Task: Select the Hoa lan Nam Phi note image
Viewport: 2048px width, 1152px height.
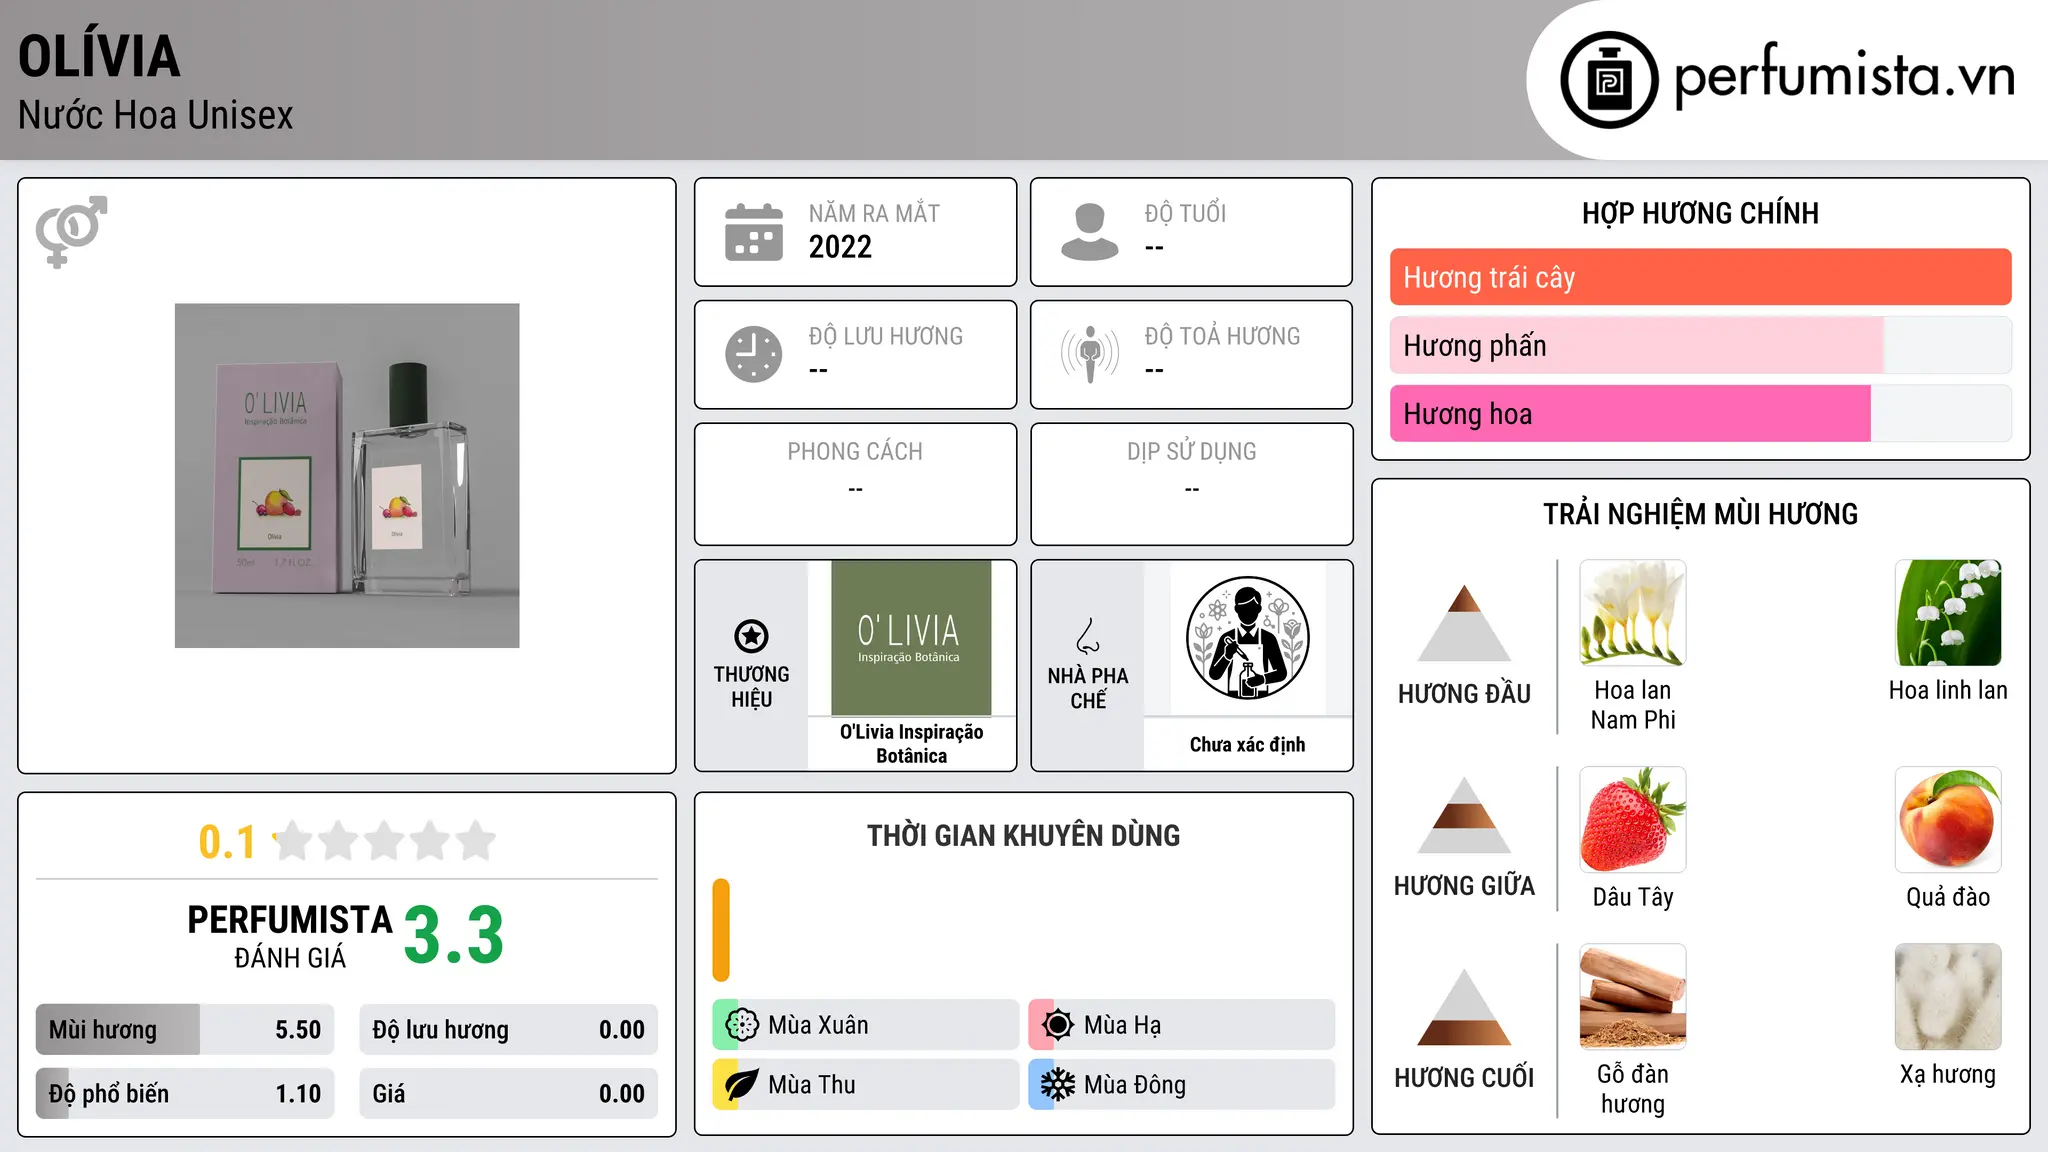Action: pyautogui.click(x=1633, y=613)
